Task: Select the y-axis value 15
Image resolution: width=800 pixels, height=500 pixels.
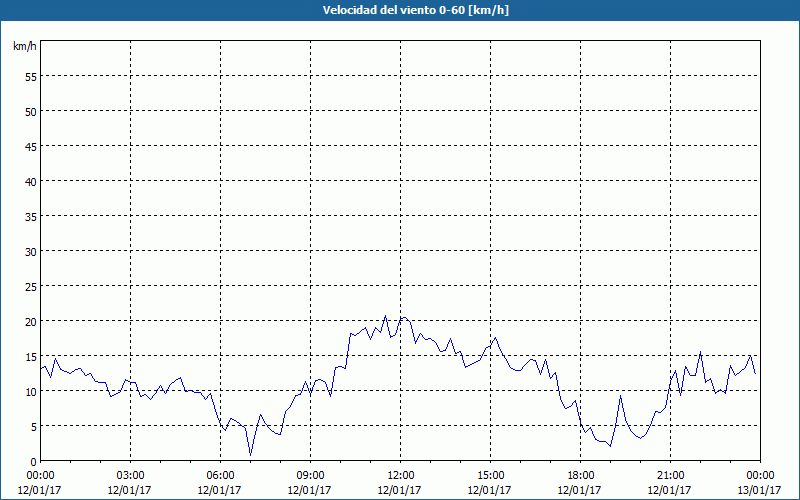Action: pyautogui.click(x=31, y=357)
